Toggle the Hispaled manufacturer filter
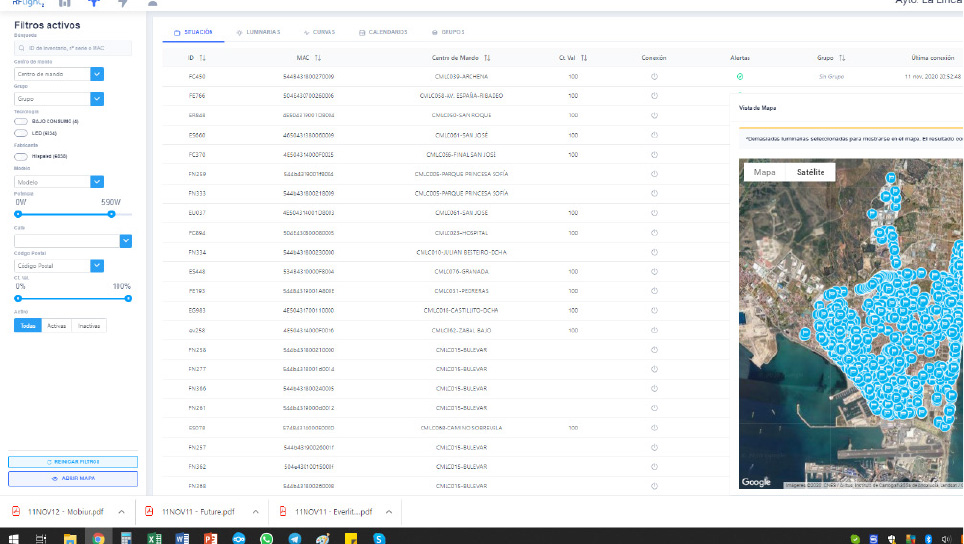 (21, 156)
